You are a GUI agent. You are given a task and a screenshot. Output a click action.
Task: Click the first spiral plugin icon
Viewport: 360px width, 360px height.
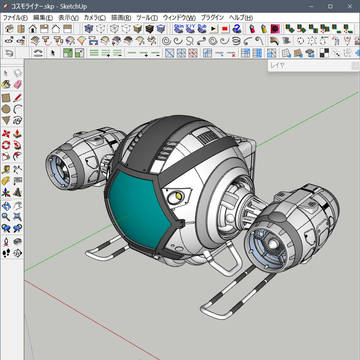(166, 41)
